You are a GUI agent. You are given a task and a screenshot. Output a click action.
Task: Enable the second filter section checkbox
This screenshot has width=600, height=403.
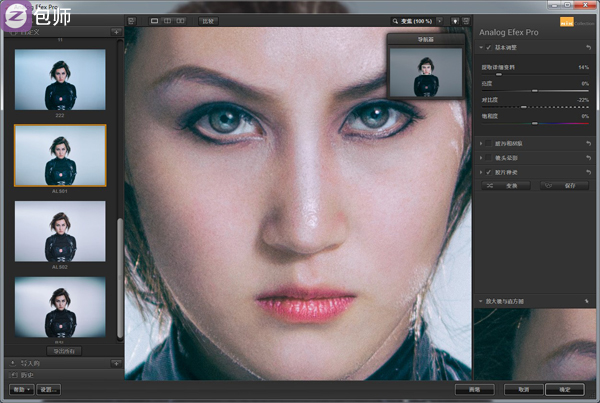tap(489, 143)
